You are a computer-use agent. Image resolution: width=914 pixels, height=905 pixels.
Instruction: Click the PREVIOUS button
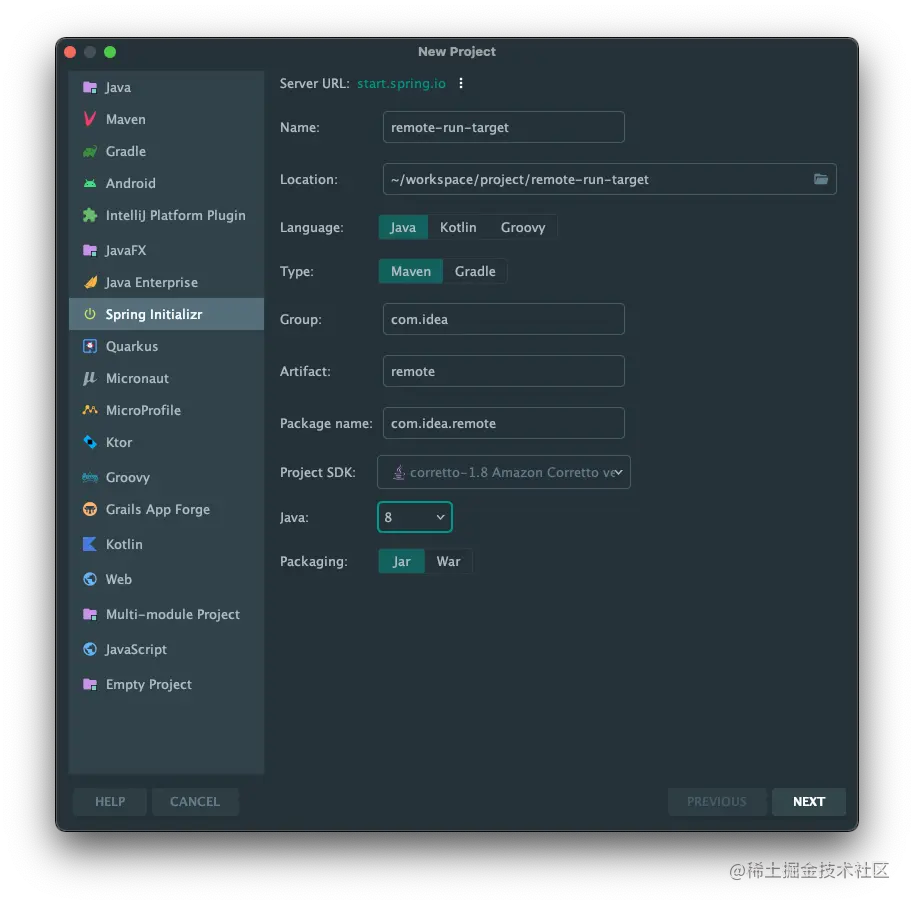point(716,802)
